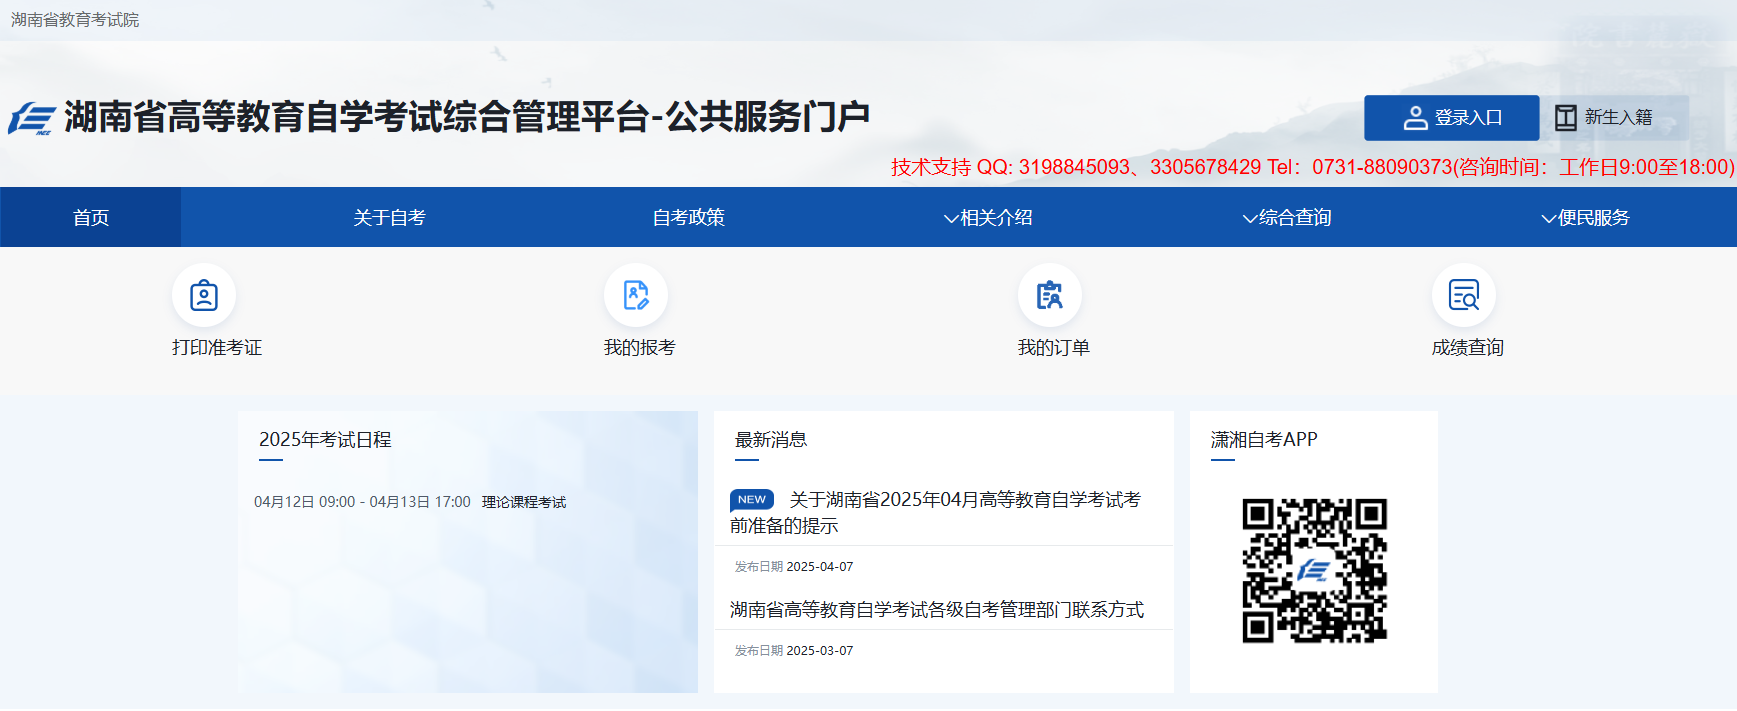Click the NEW badge on latest news

[x=752, y=500]
